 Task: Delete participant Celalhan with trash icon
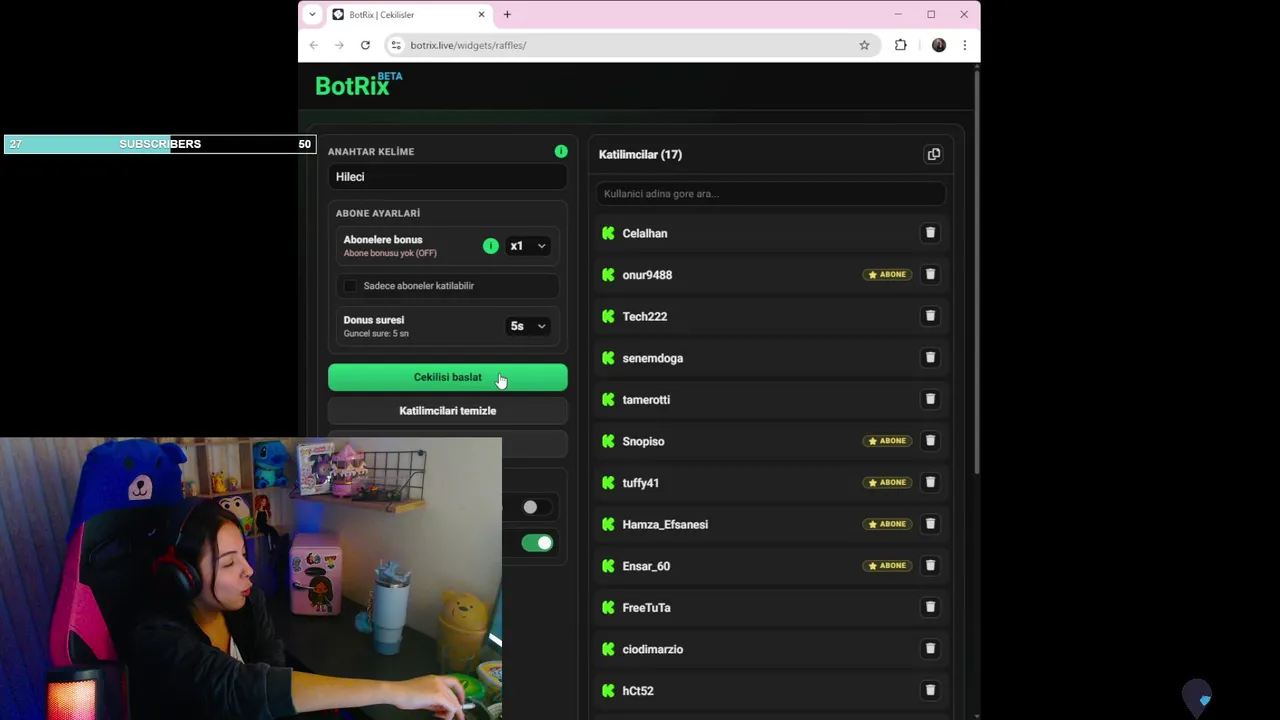(930, 233)
